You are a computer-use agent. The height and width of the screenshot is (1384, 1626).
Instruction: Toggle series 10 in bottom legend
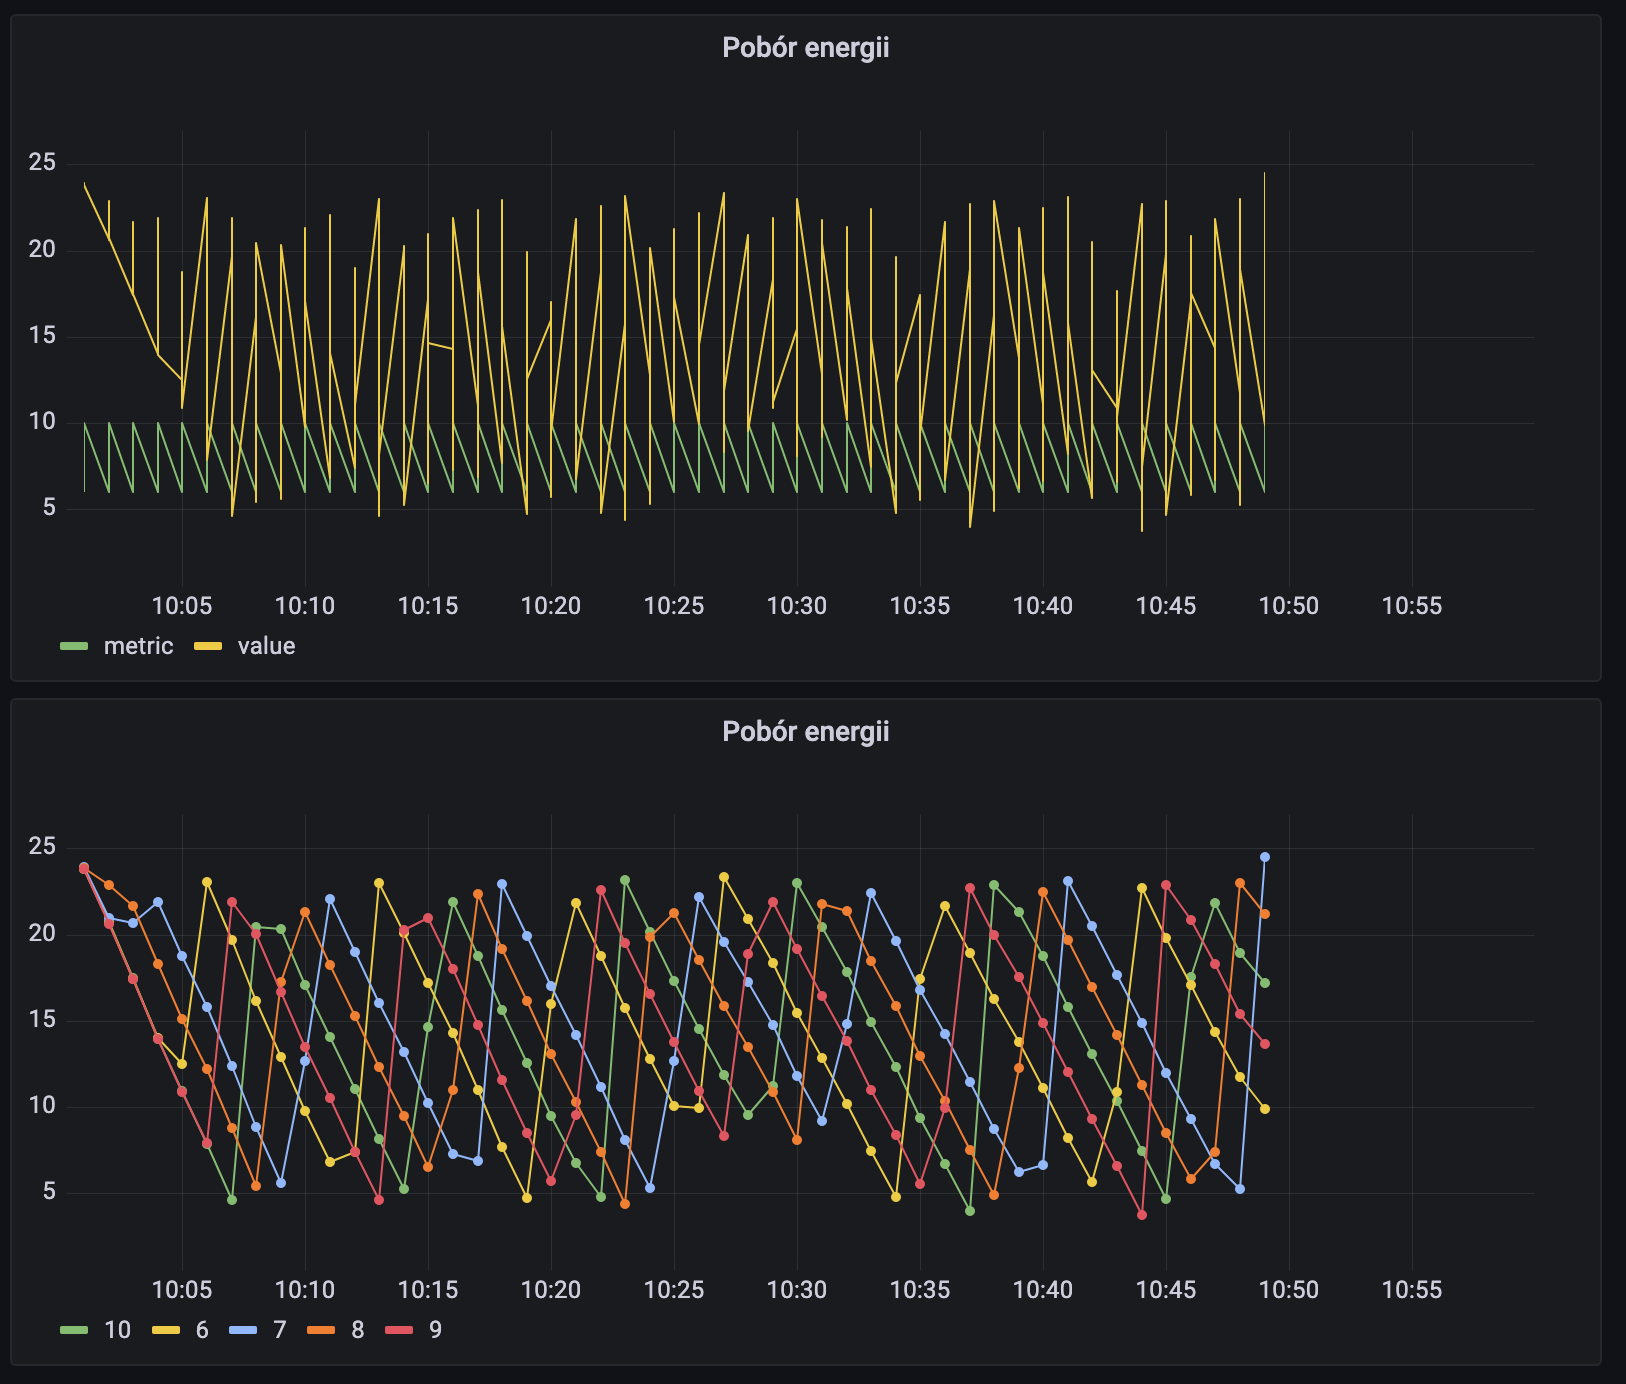[117, 1330]
